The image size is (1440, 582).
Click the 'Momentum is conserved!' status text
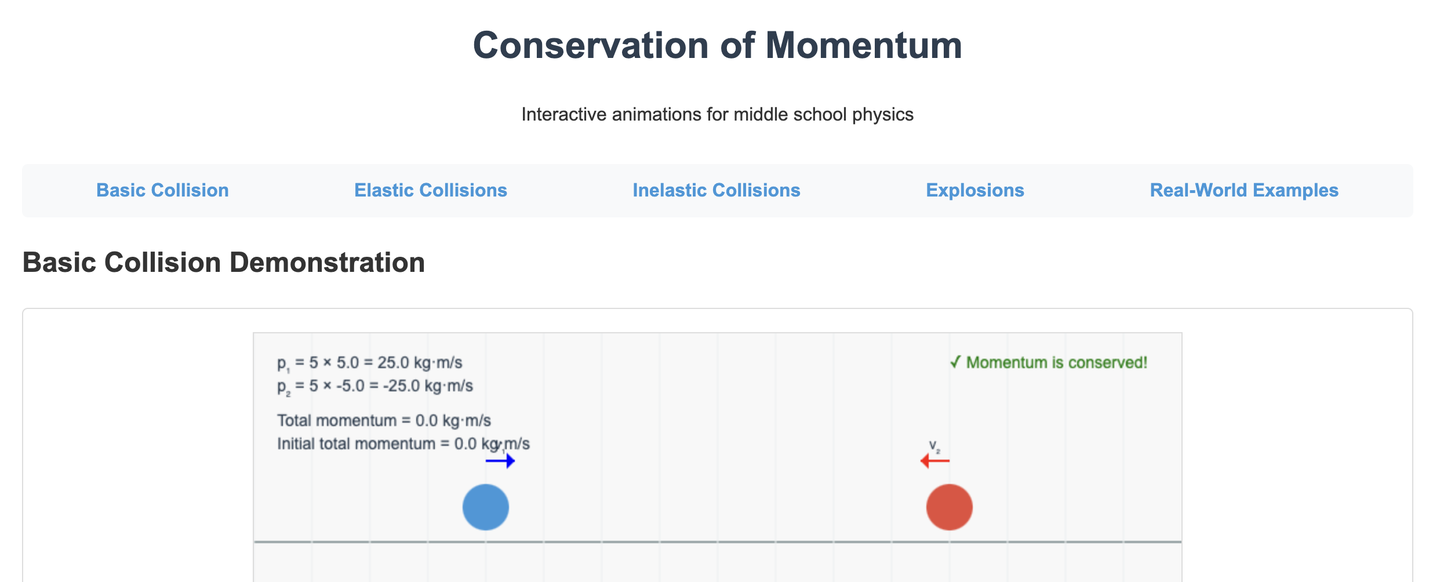[x=1056, y=362]
